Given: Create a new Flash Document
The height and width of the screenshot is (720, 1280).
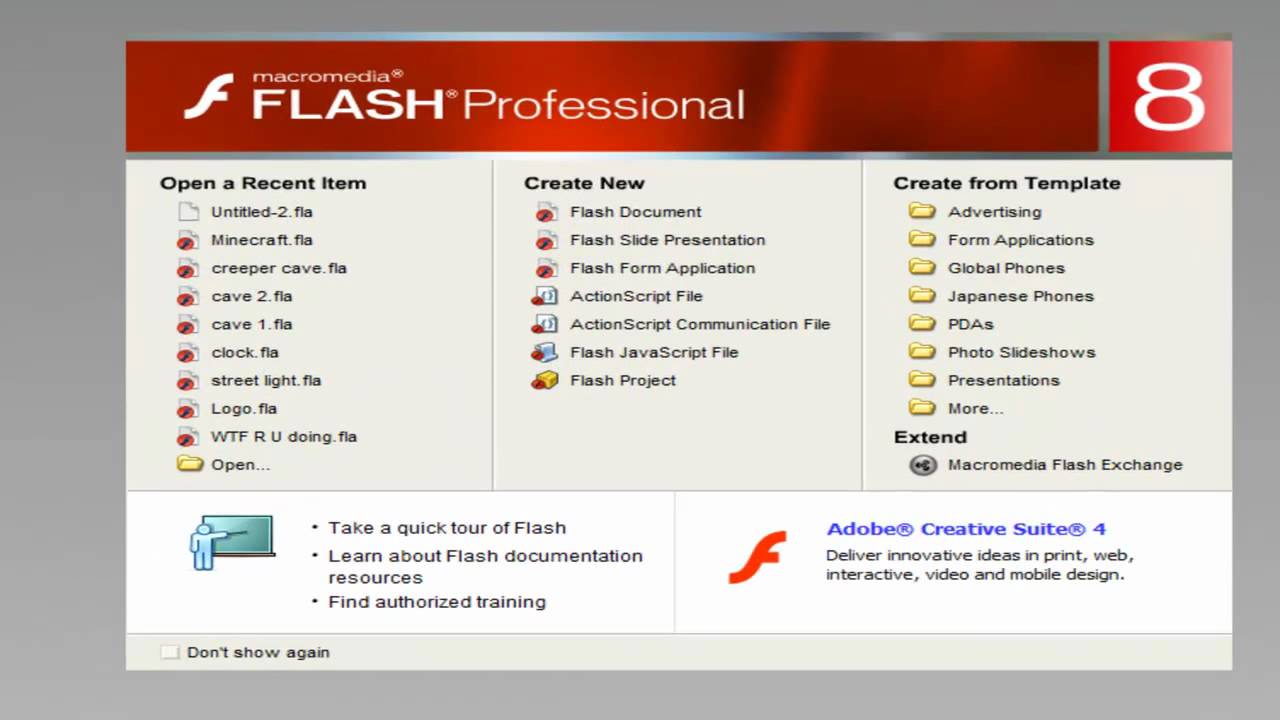Looking at the screenshot, I should (x=636, y=212).
